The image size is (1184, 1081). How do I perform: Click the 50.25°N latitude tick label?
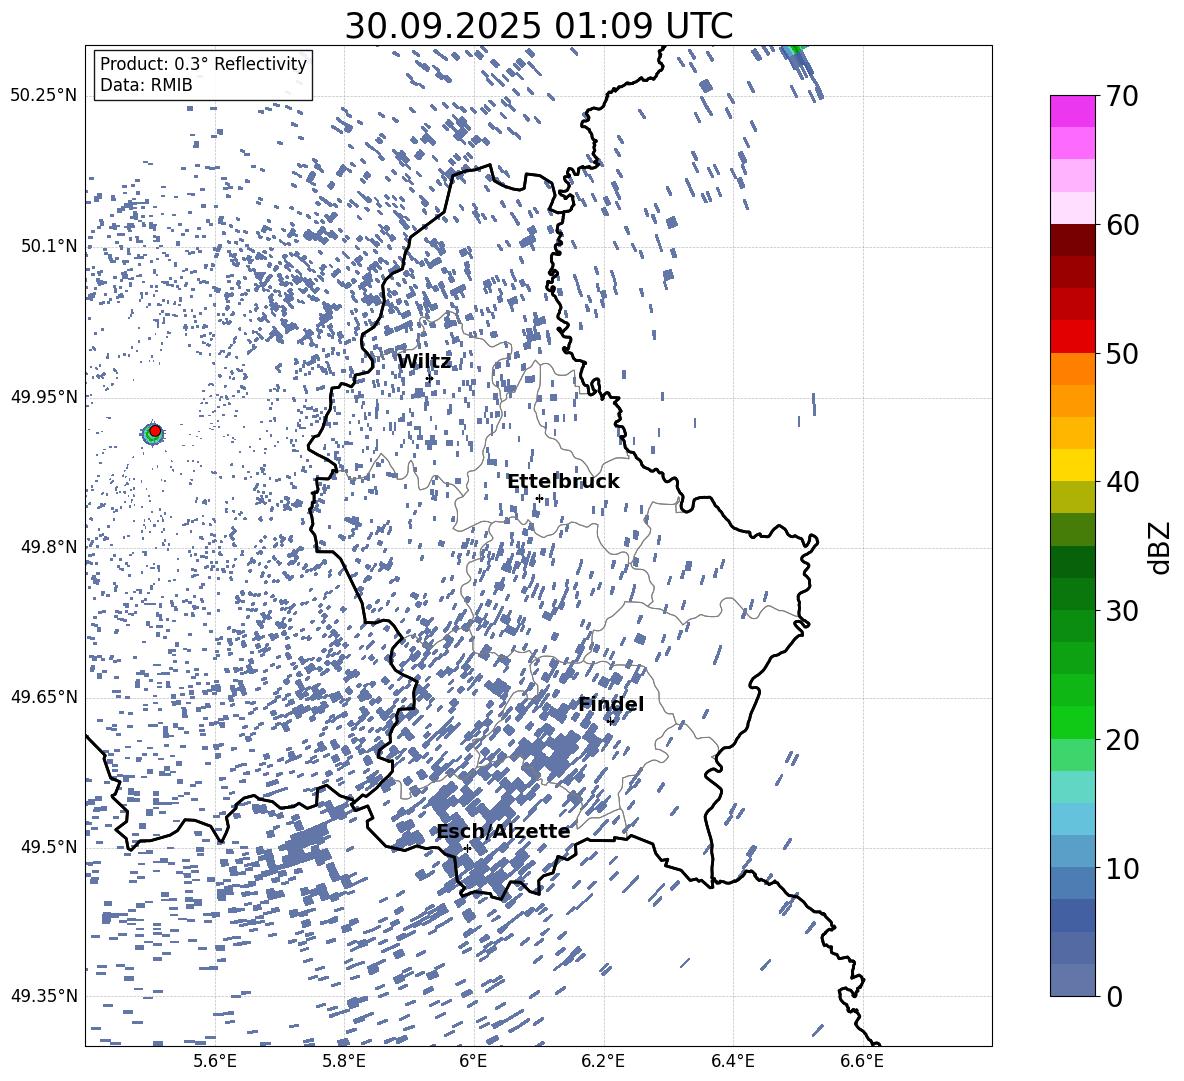click(44, 96)
